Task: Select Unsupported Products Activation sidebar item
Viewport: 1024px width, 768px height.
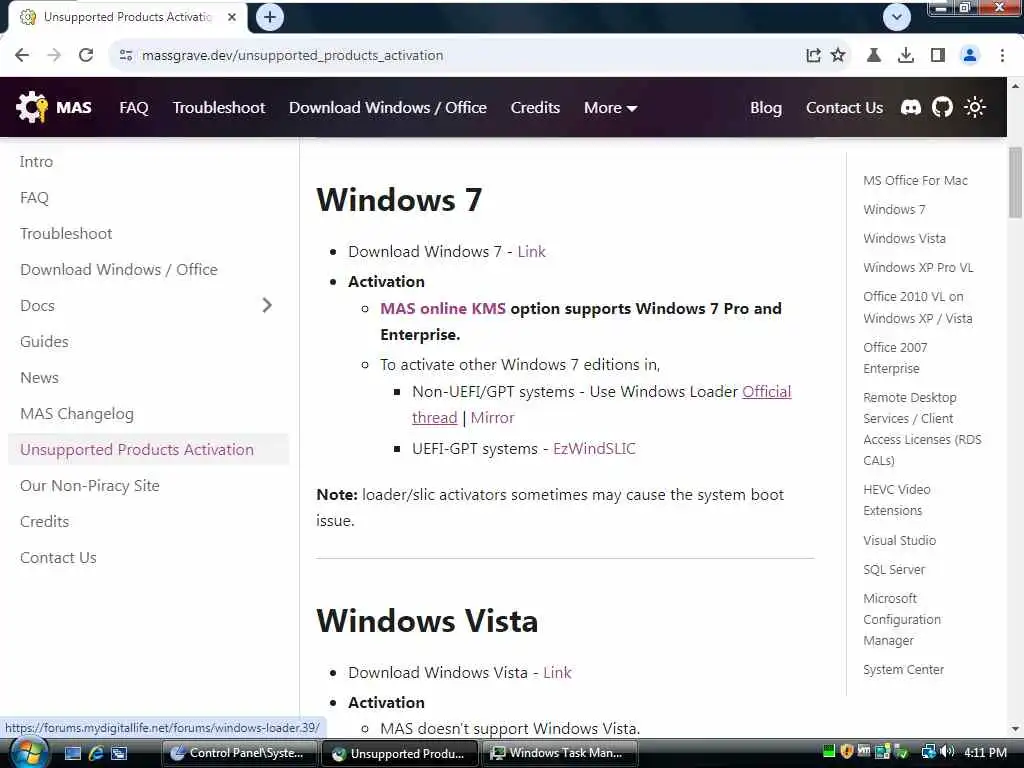Action: point(148,449)
